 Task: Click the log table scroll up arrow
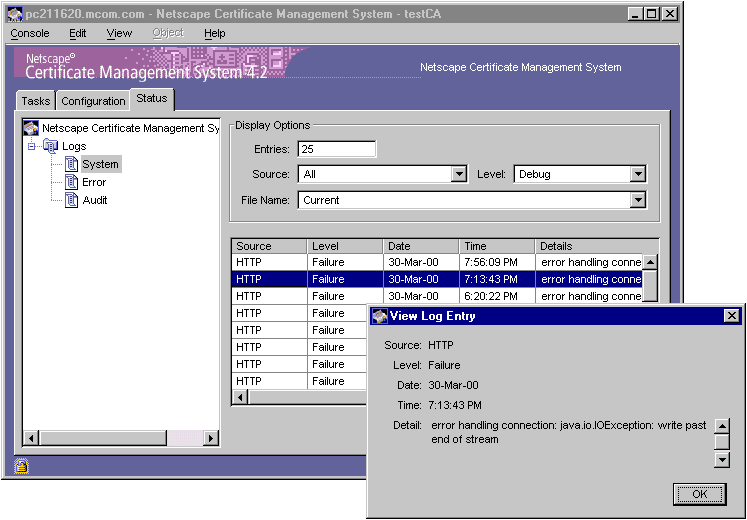pos(650,262)
